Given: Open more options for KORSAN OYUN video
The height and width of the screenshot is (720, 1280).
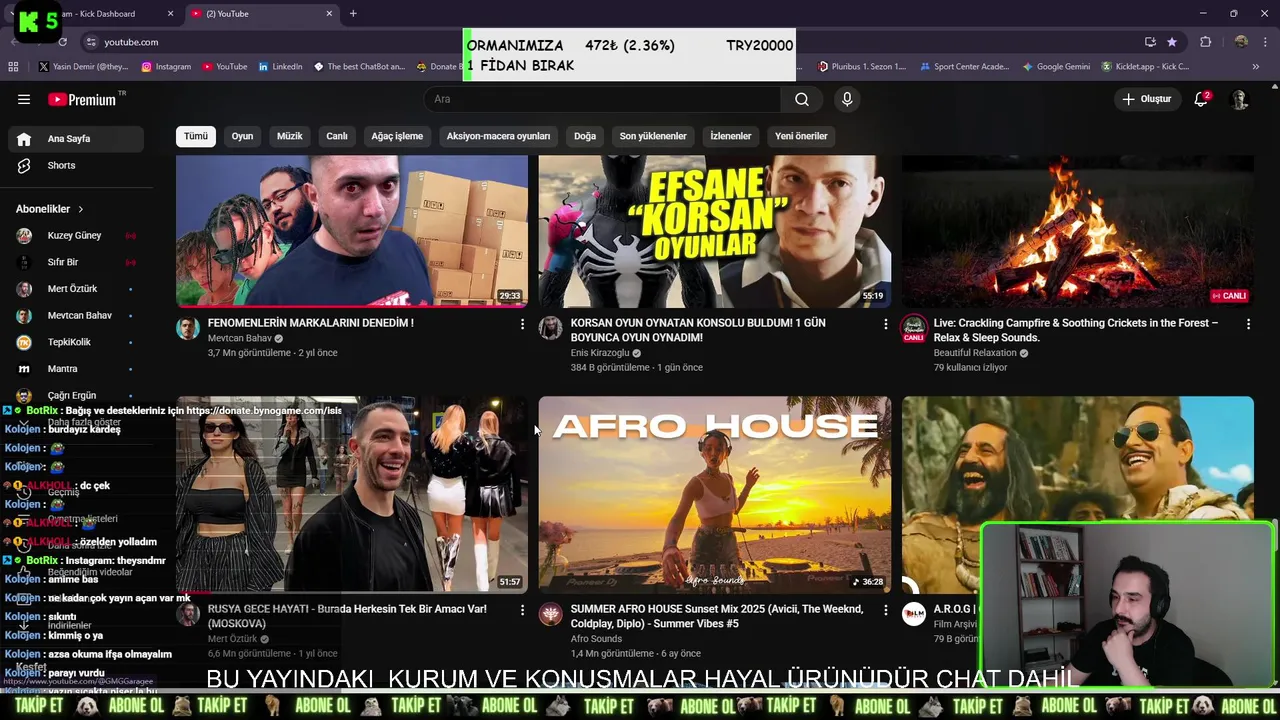Looking at the screenshot, I should click(885, 324).
